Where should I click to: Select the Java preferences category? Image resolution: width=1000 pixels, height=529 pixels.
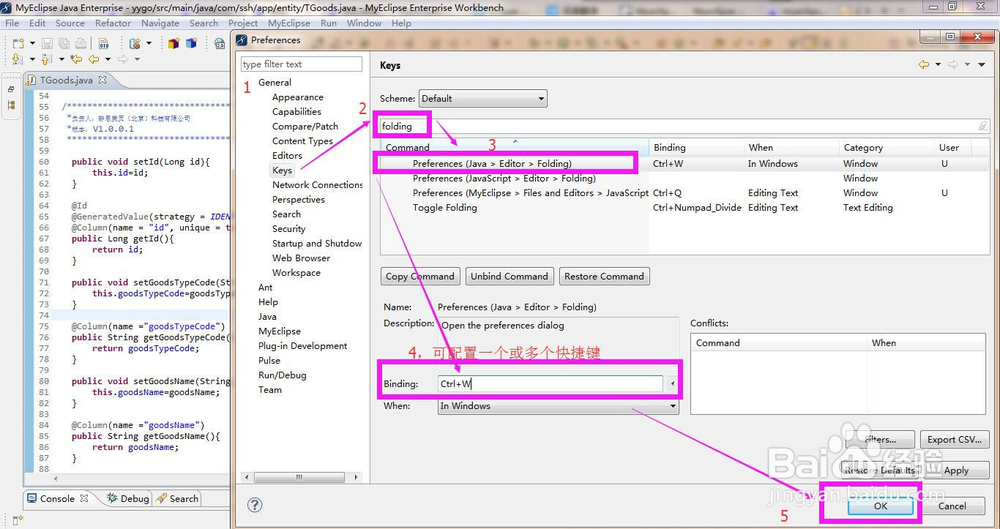(x=267, y=317)
